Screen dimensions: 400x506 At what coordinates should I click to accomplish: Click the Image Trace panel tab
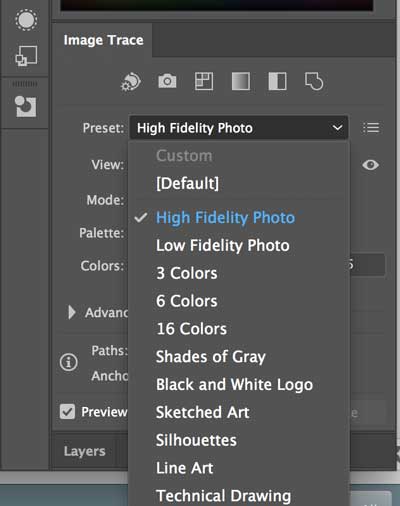103,40
